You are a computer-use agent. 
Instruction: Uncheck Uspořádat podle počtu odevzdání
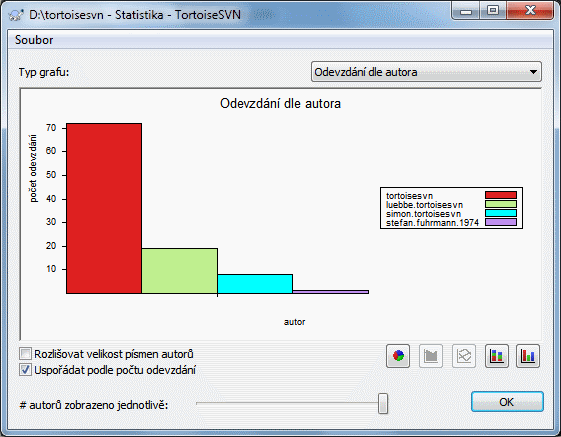(x=25, y=370)
